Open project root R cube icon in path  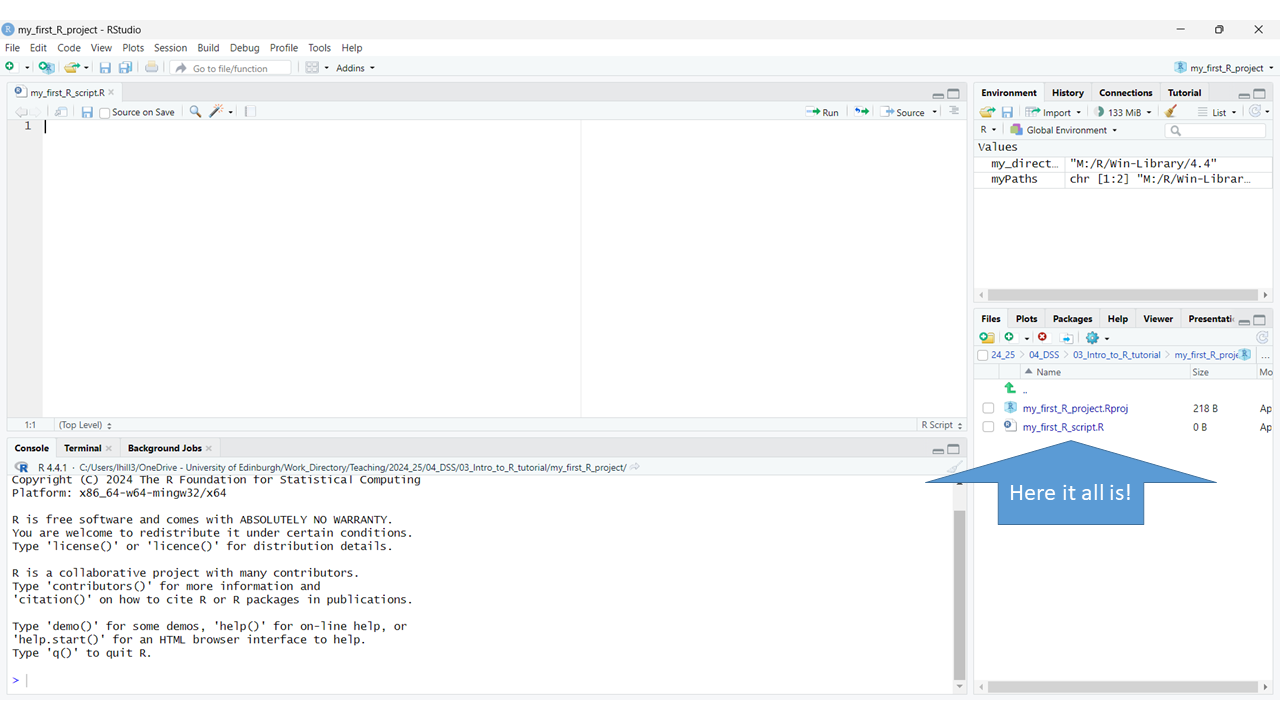click(x=1245, y=355)
